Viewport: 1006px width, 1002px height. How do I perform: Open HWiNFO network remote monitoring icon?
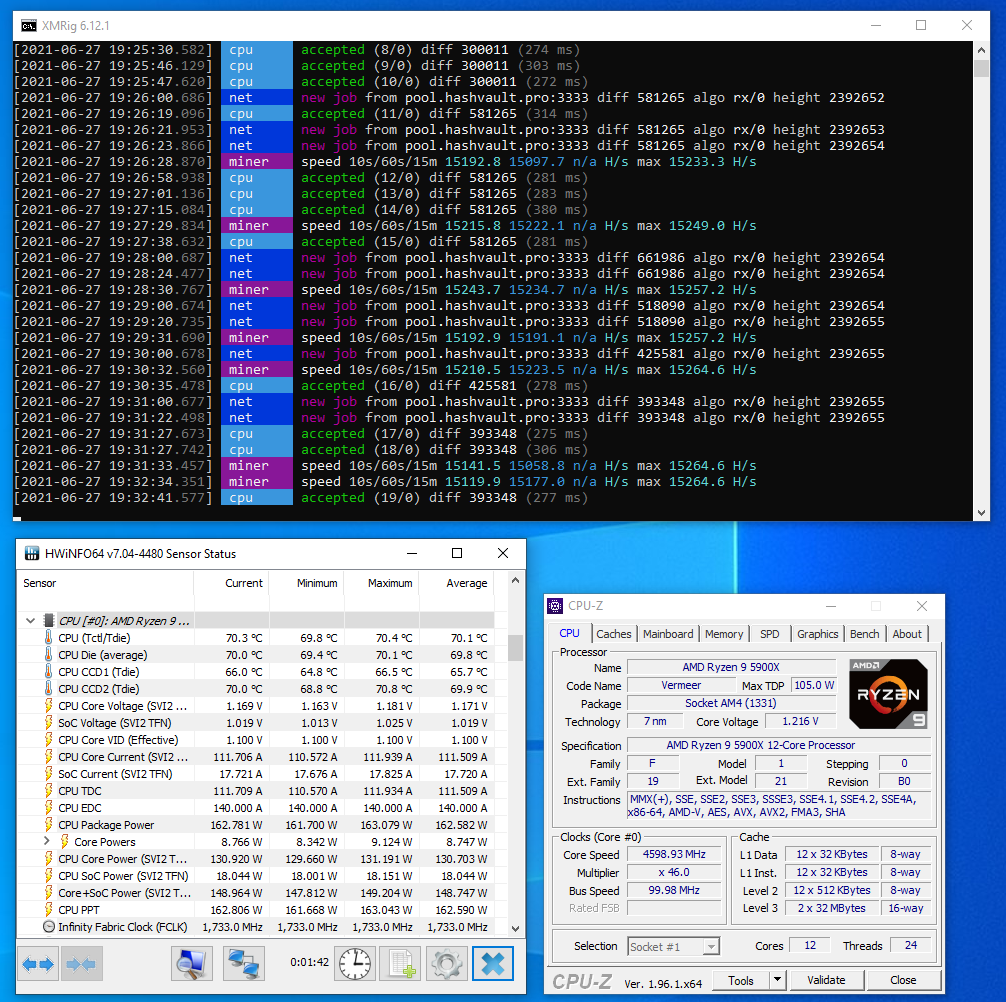click(x=244, y=964)
